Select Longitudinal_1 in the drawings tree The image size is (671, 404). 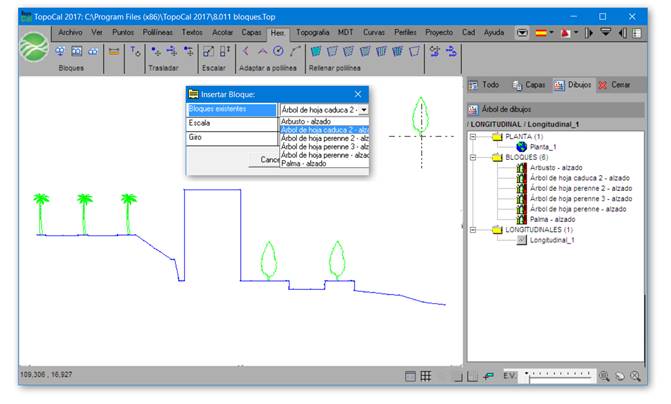(552, 241)
